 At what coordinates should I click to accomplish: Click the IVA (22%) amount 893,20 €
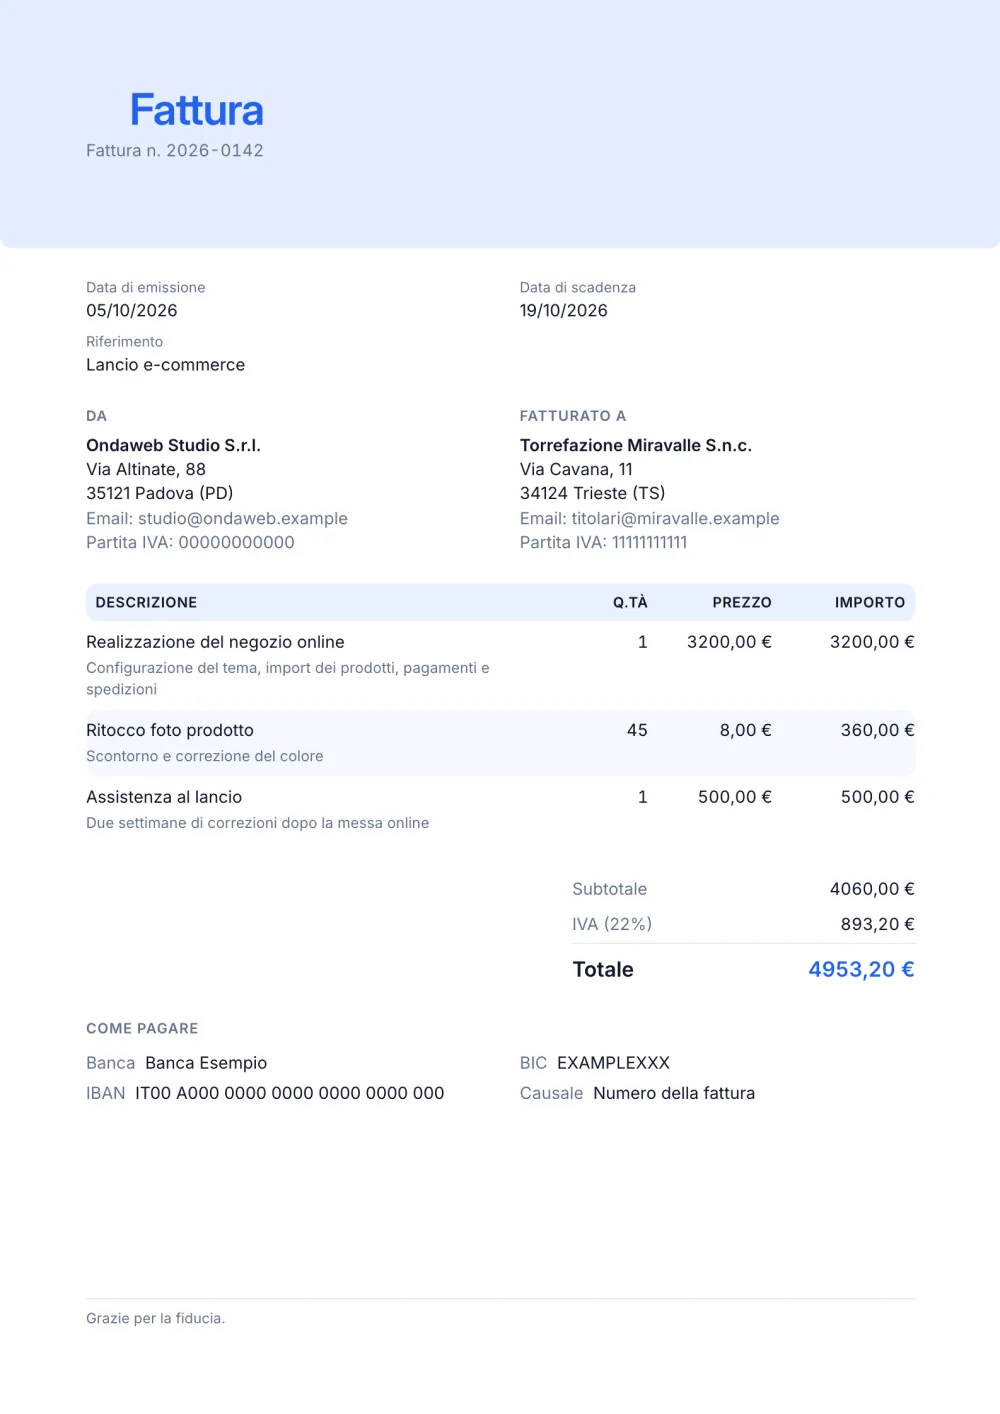pos(878,924)
